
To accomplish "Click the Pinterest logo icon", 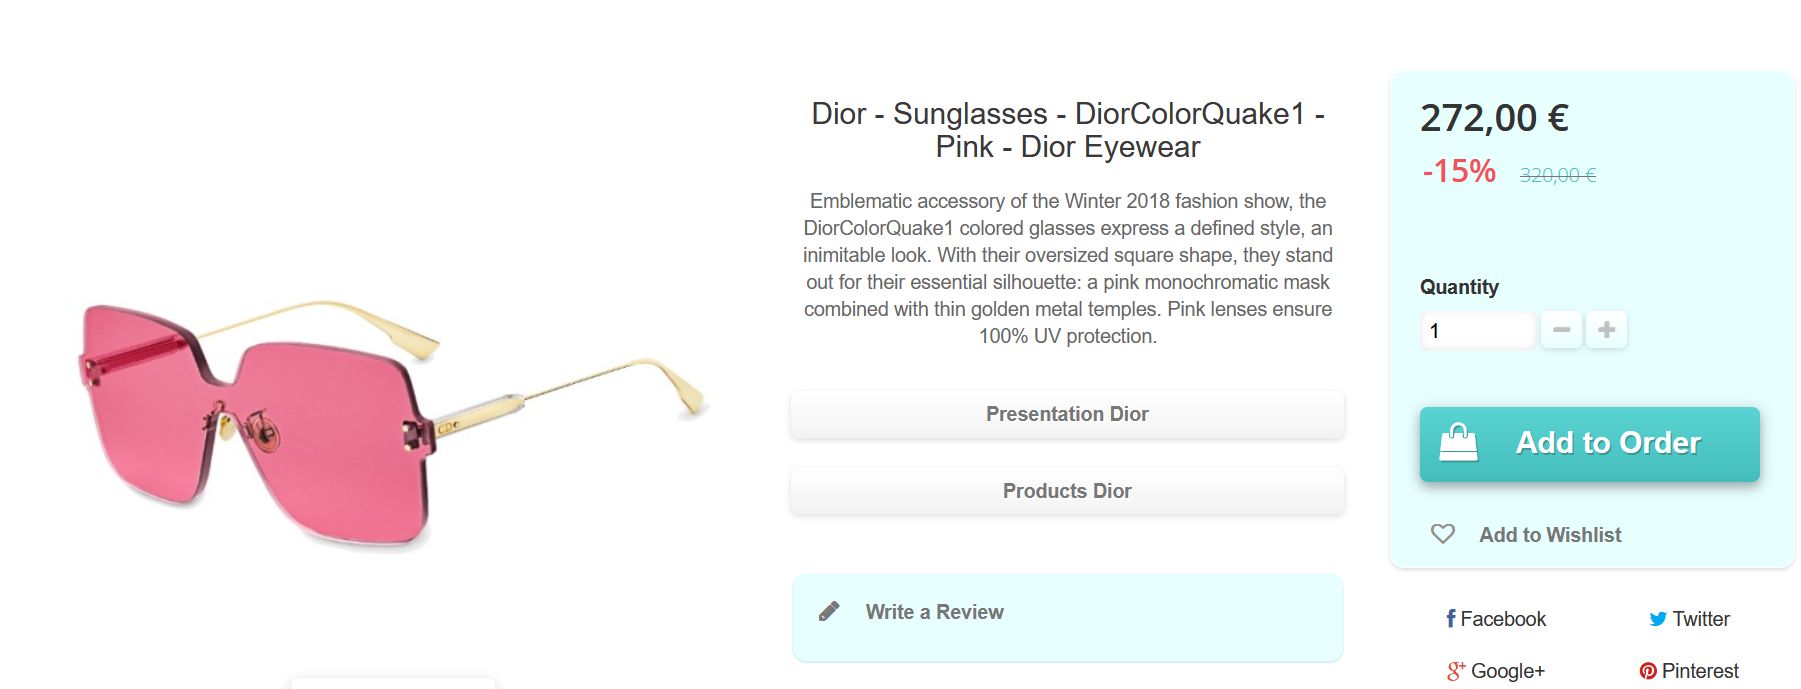I will tap(1648, 671).
